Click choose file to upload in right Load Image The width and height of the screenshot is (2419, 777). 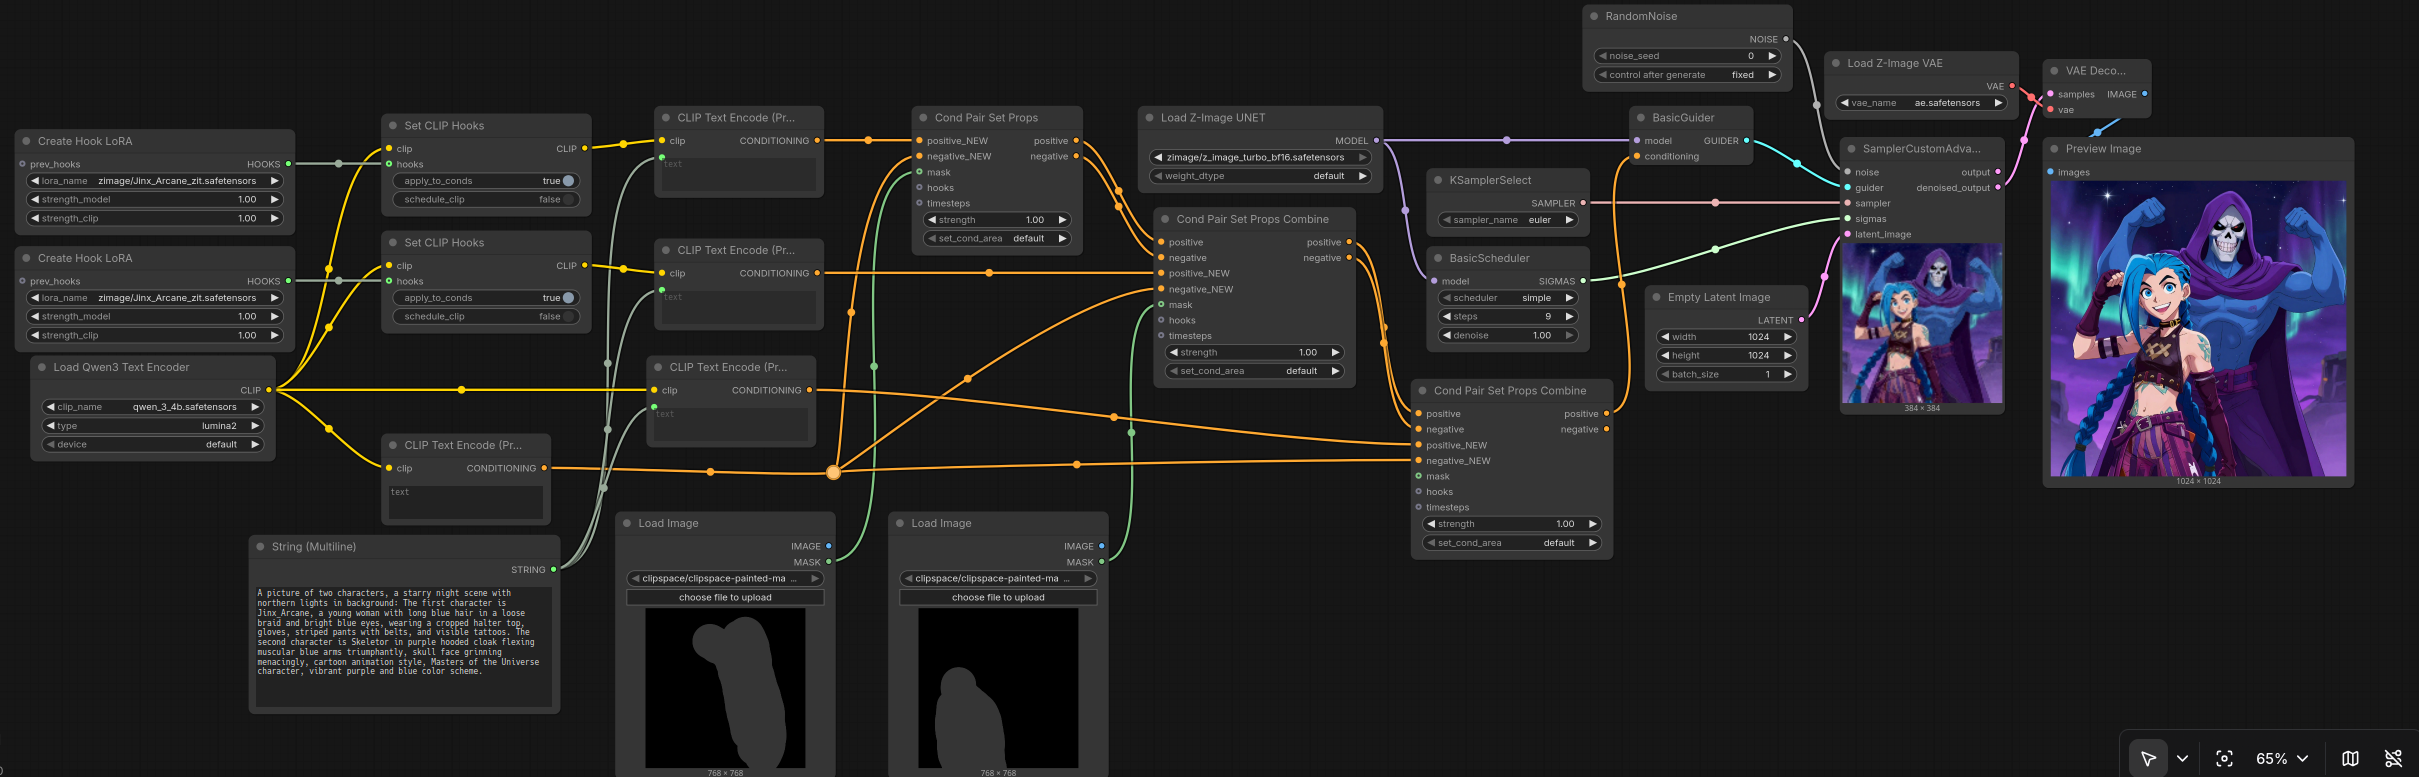coord(998,598)
